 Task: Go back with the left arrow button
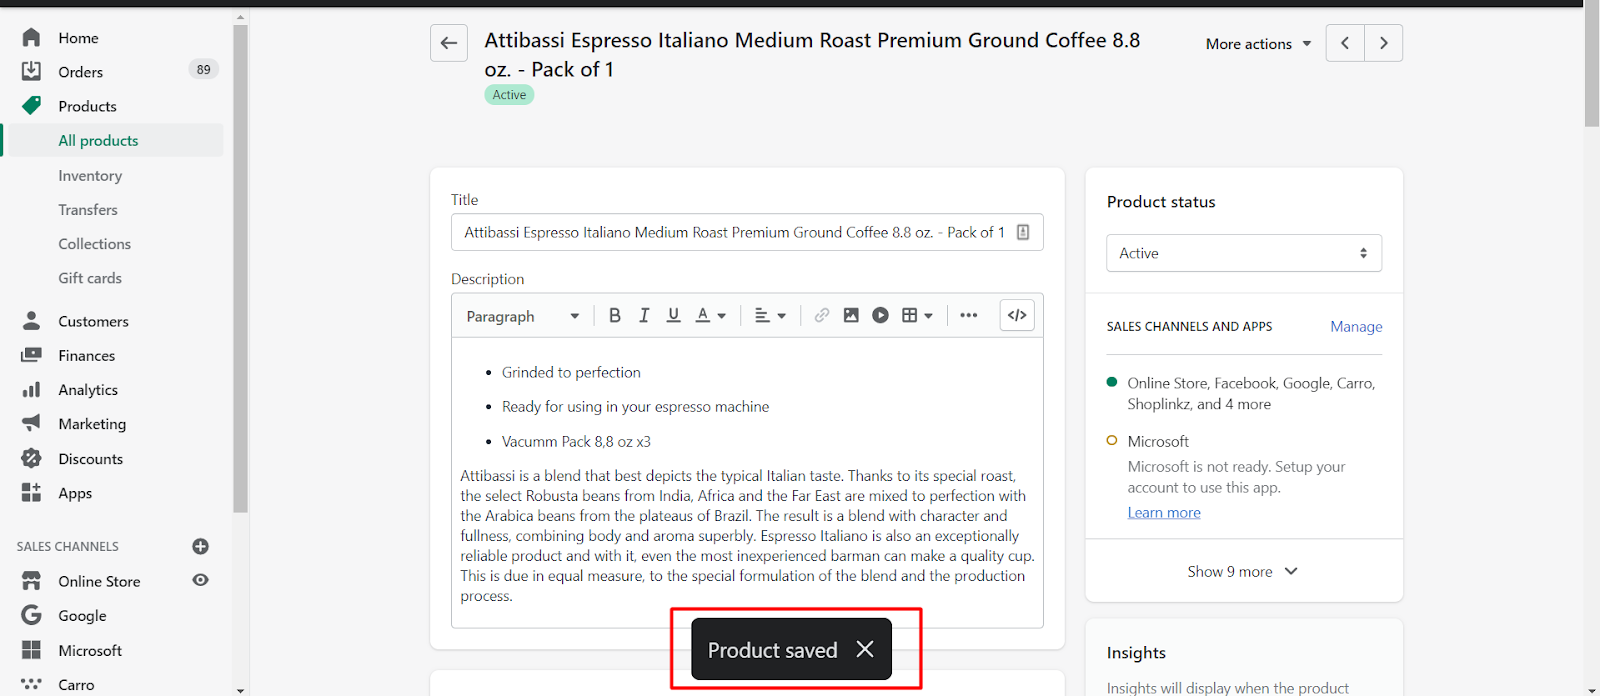click(x=449, y=43)
